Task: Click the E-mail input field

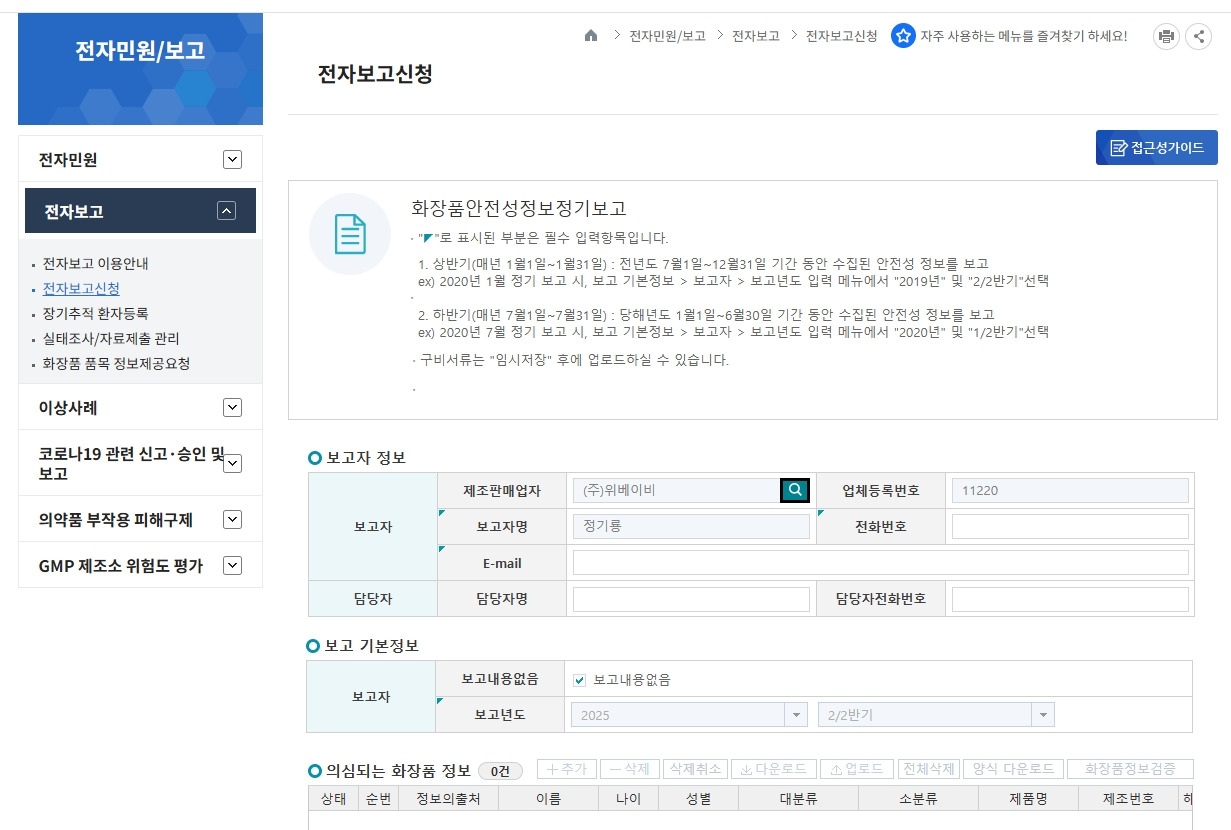Action: (x=880, y=562)
